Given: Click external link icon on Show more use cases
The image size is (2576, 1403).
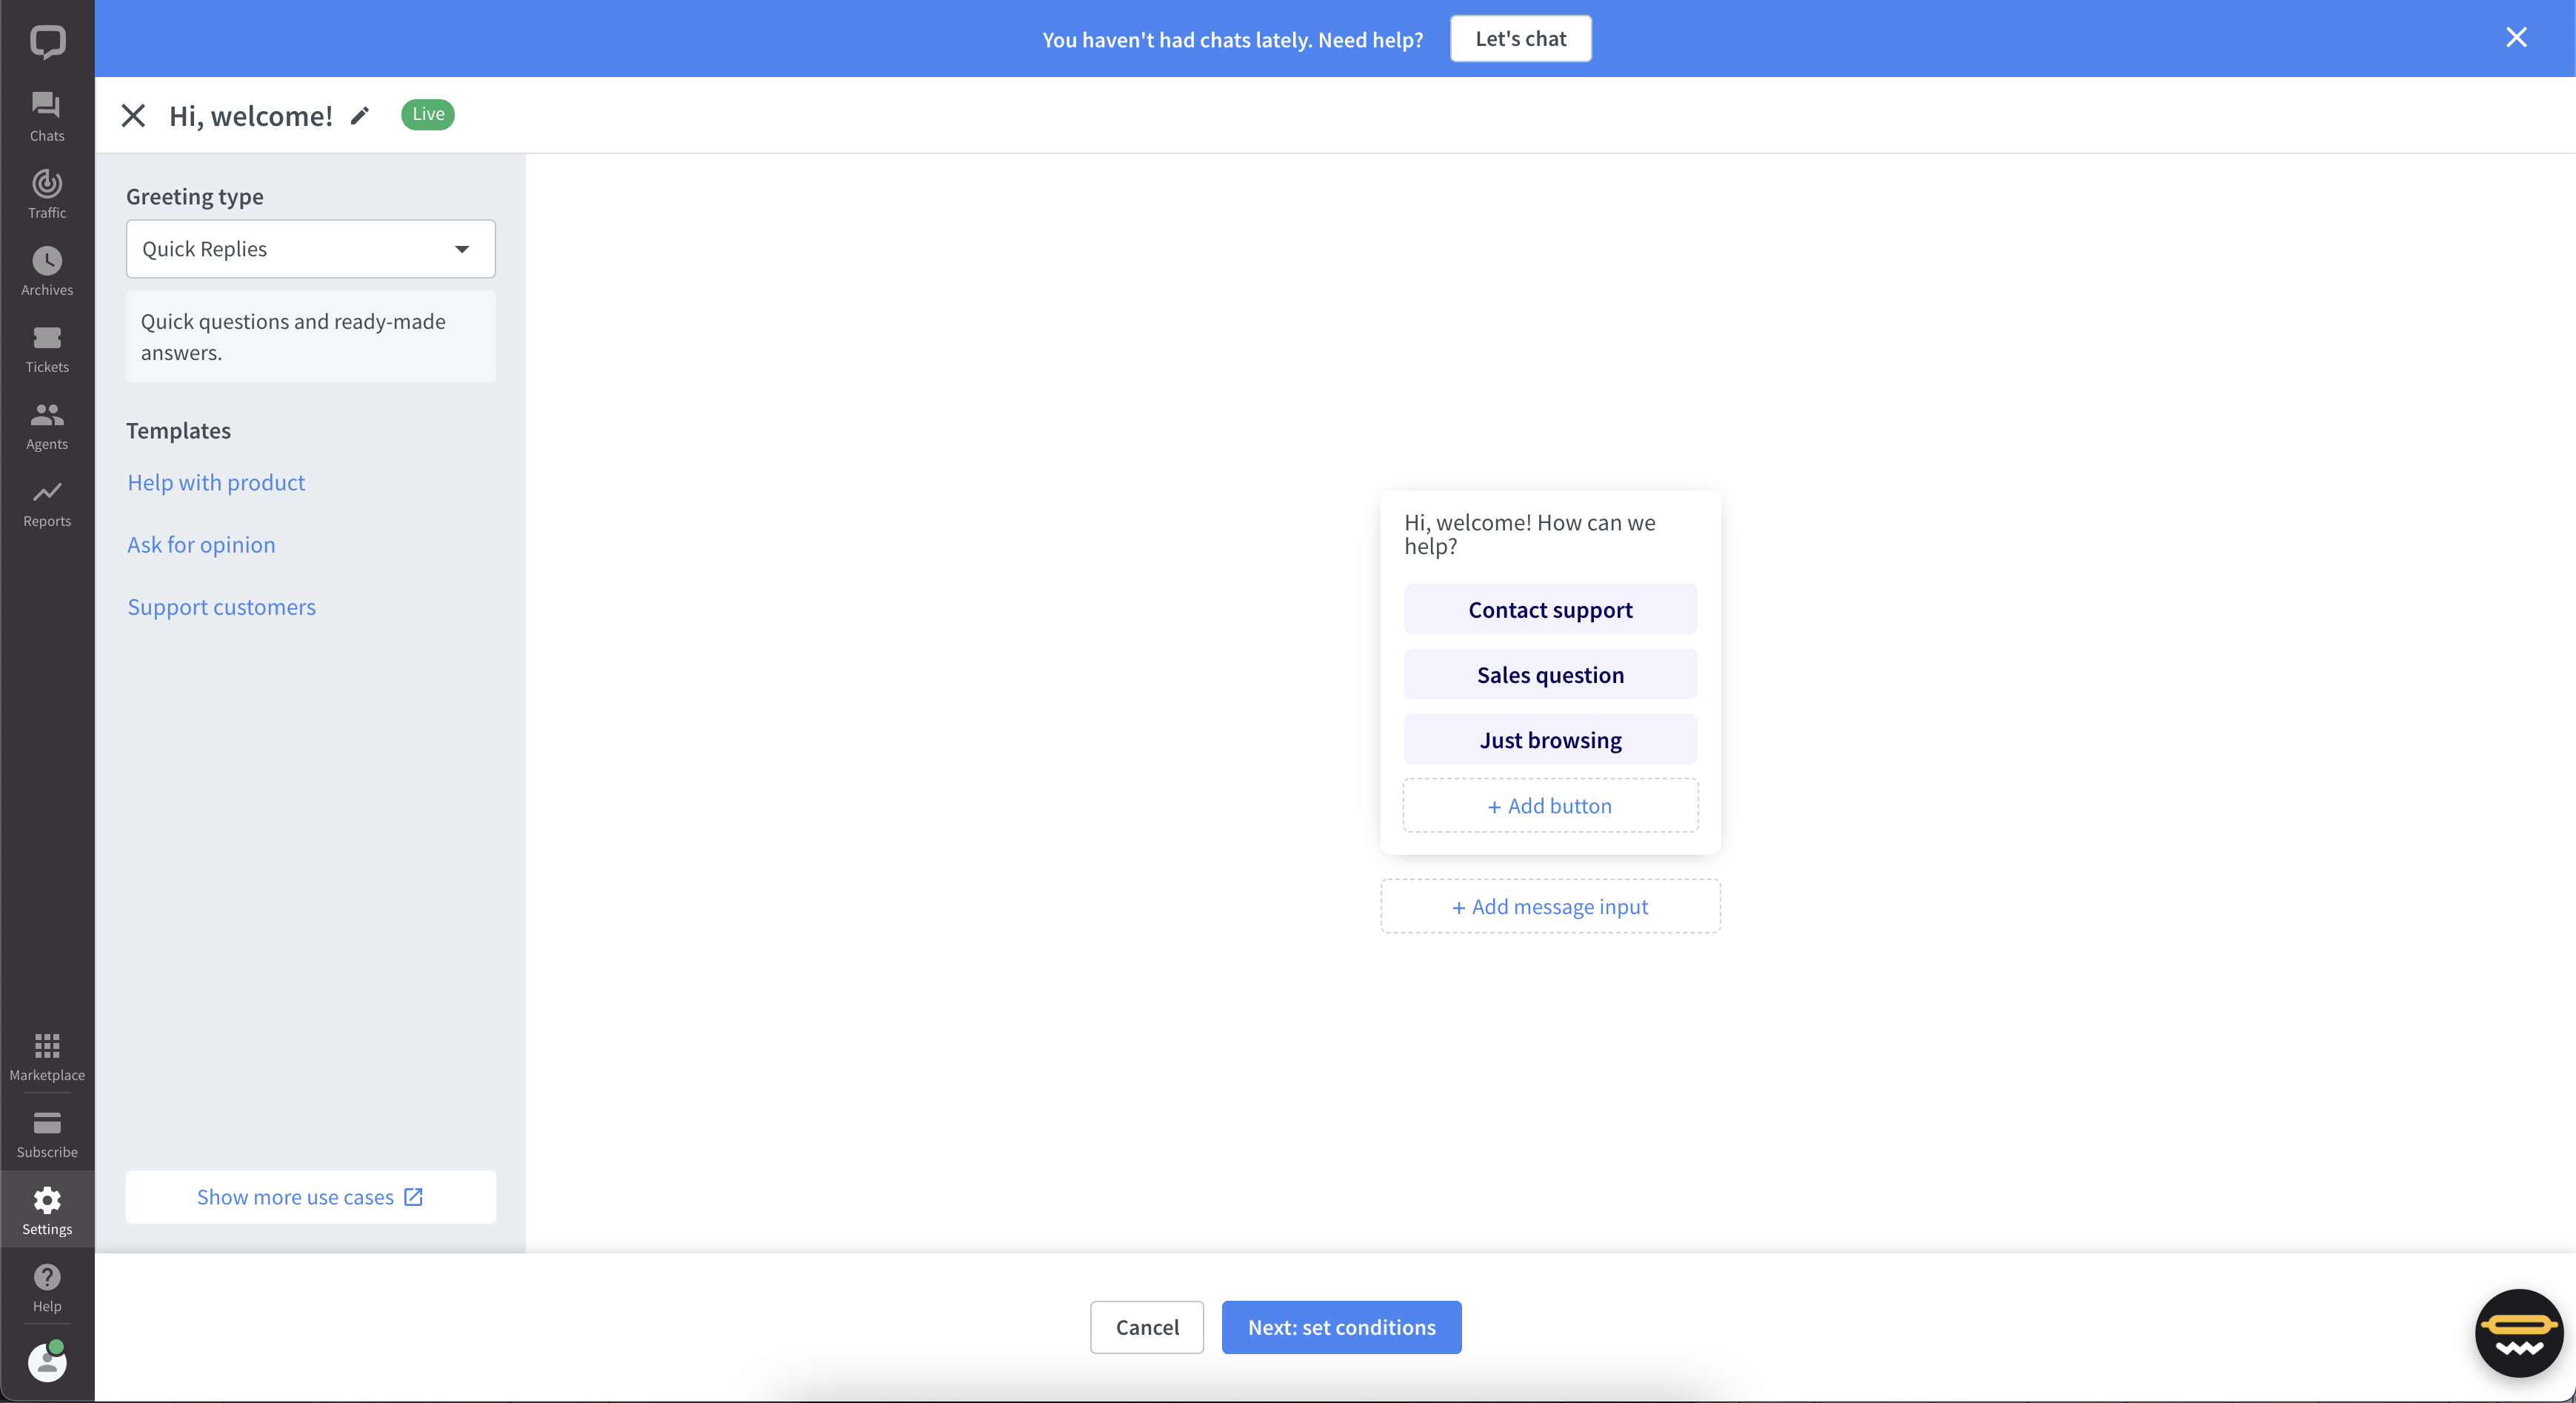Looking at the screenshot, I should click(413, 1197).
